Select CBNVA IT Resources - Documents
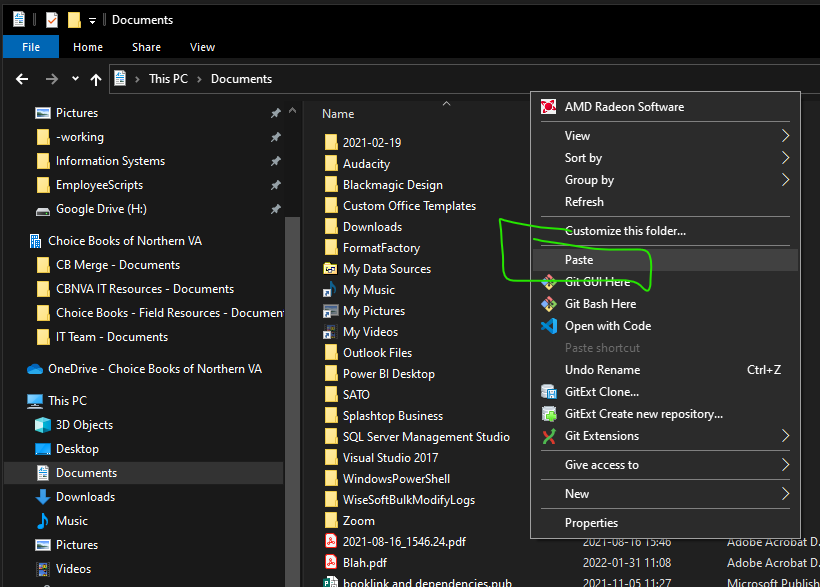The image size is (820, 587). coord(144,289)
